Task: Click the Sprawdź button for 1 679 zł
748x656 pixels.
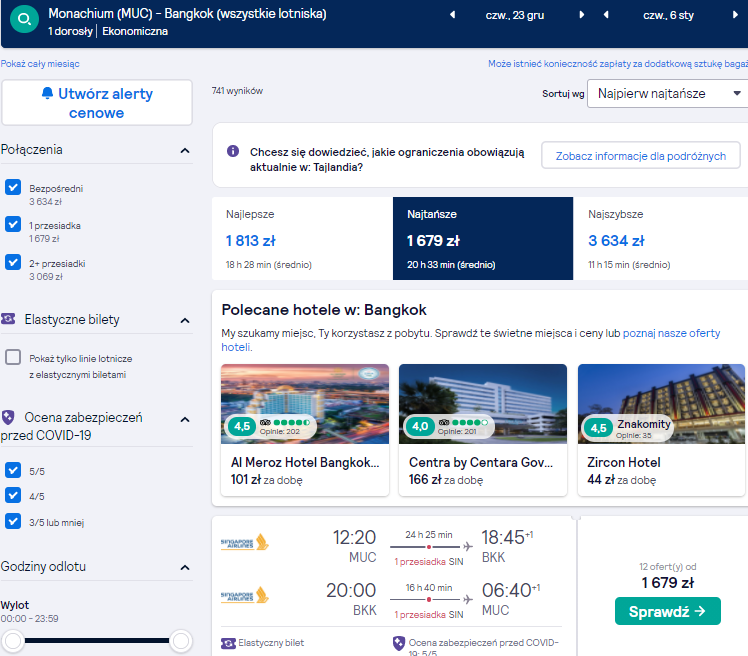Action: [x=667, y=611]
